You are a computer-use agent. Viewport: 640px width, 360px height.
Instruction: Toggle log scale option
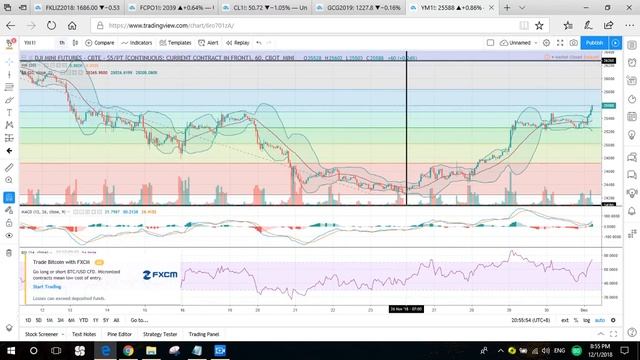point(587,320)
